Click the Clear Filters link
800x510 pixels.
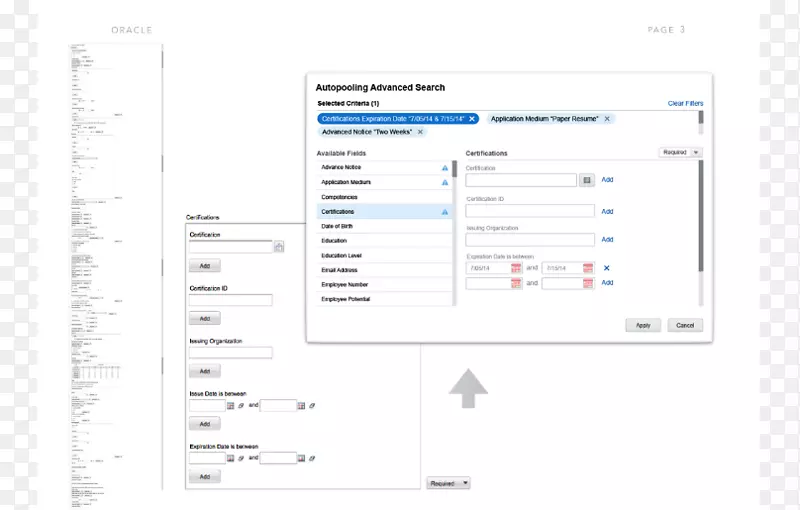685,103
